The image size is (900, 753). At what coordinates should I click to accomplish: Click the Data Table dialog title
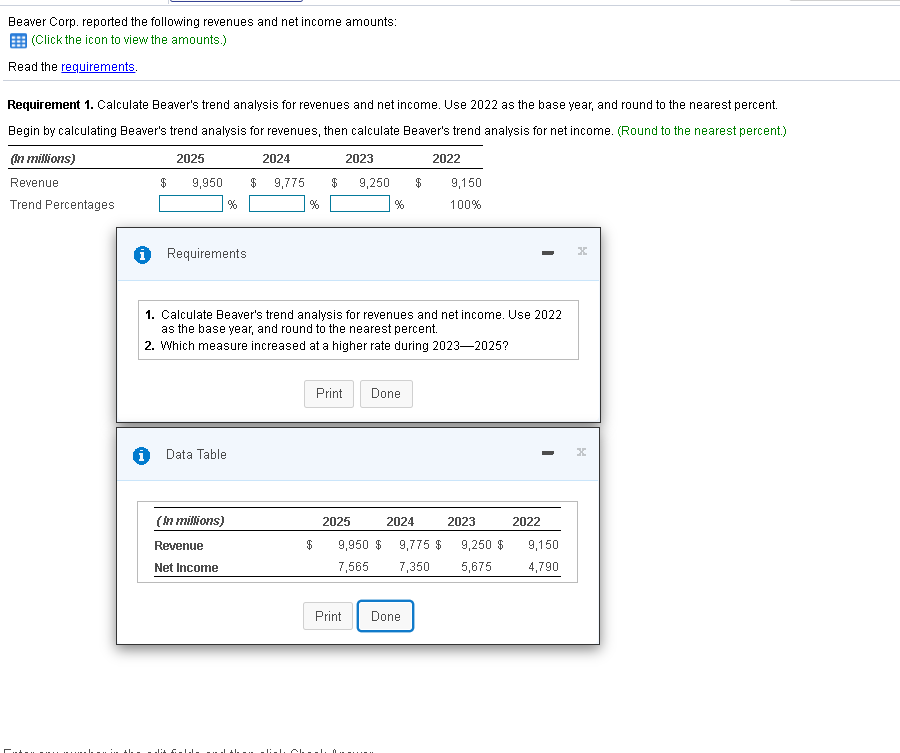(x=196, y=455)
